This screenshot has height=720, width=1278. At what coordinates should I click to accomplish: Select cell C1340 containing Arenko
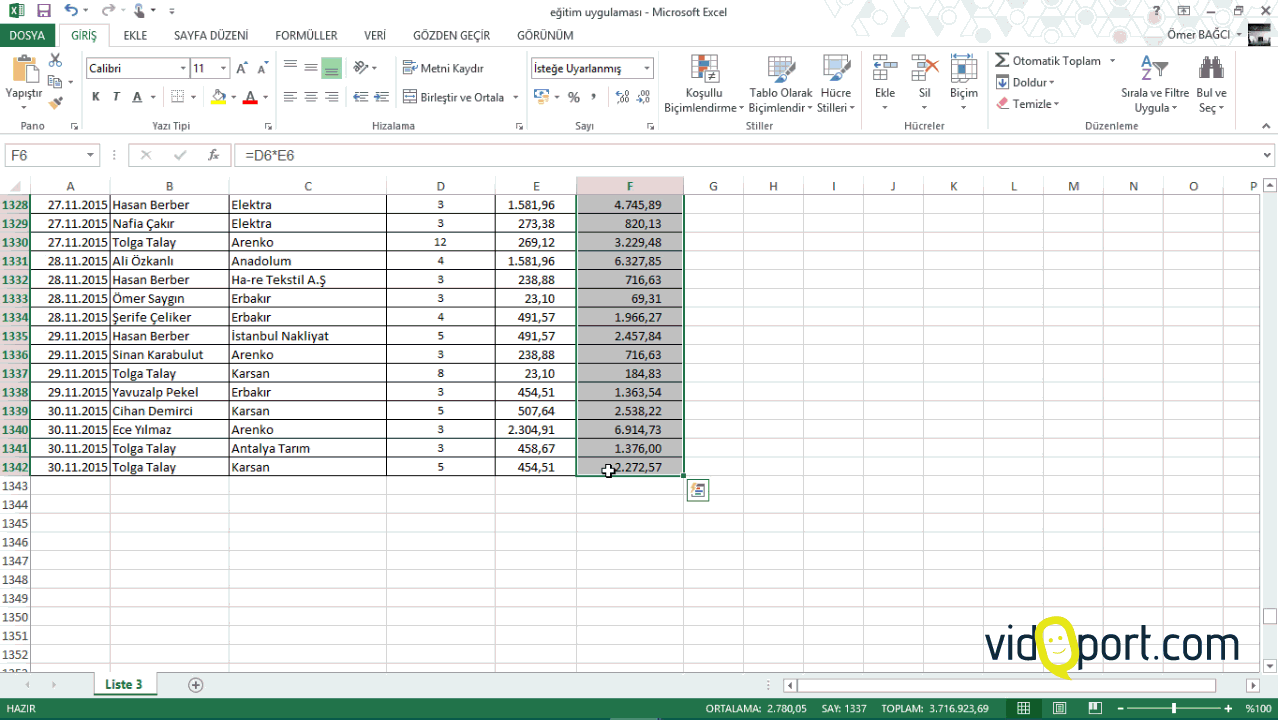click(x=307, y=430)
